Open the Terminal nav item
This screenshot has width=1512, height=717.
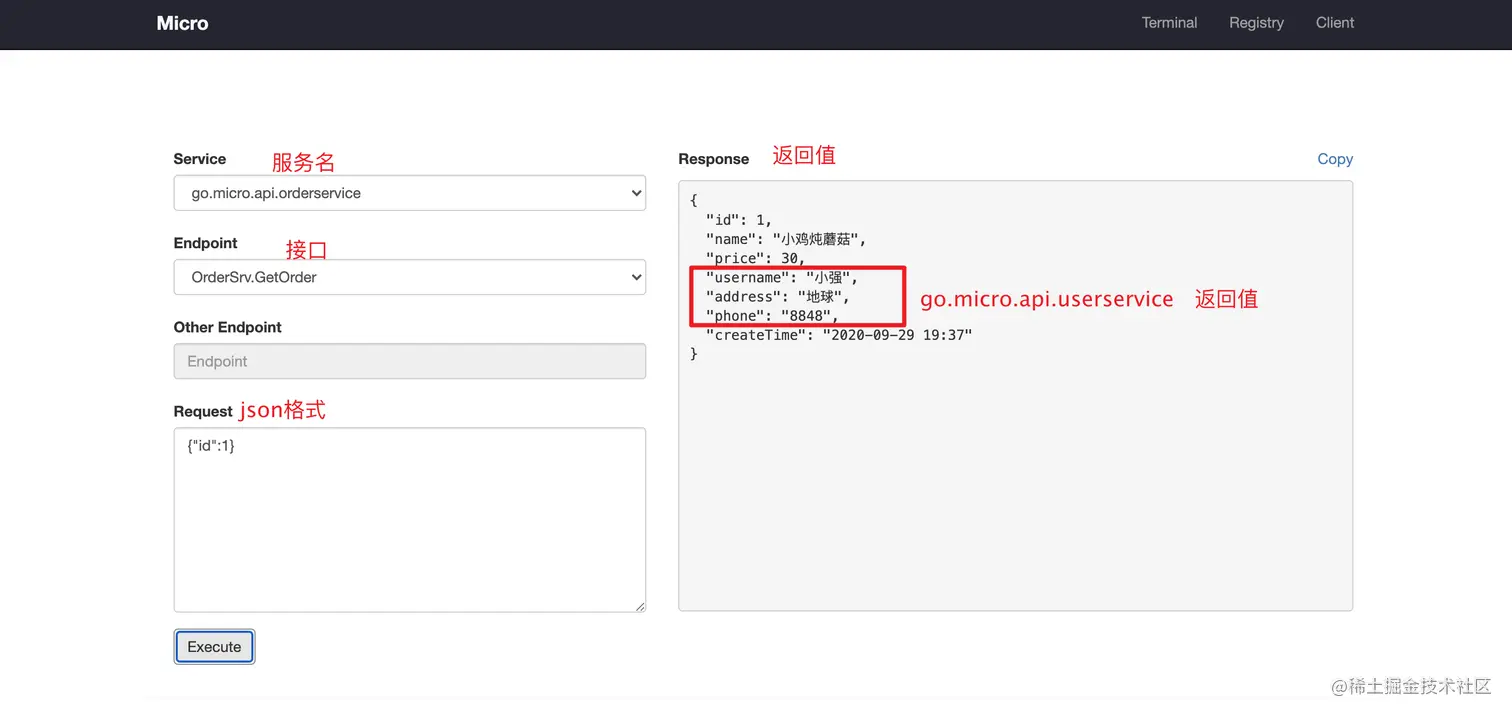1169,23
